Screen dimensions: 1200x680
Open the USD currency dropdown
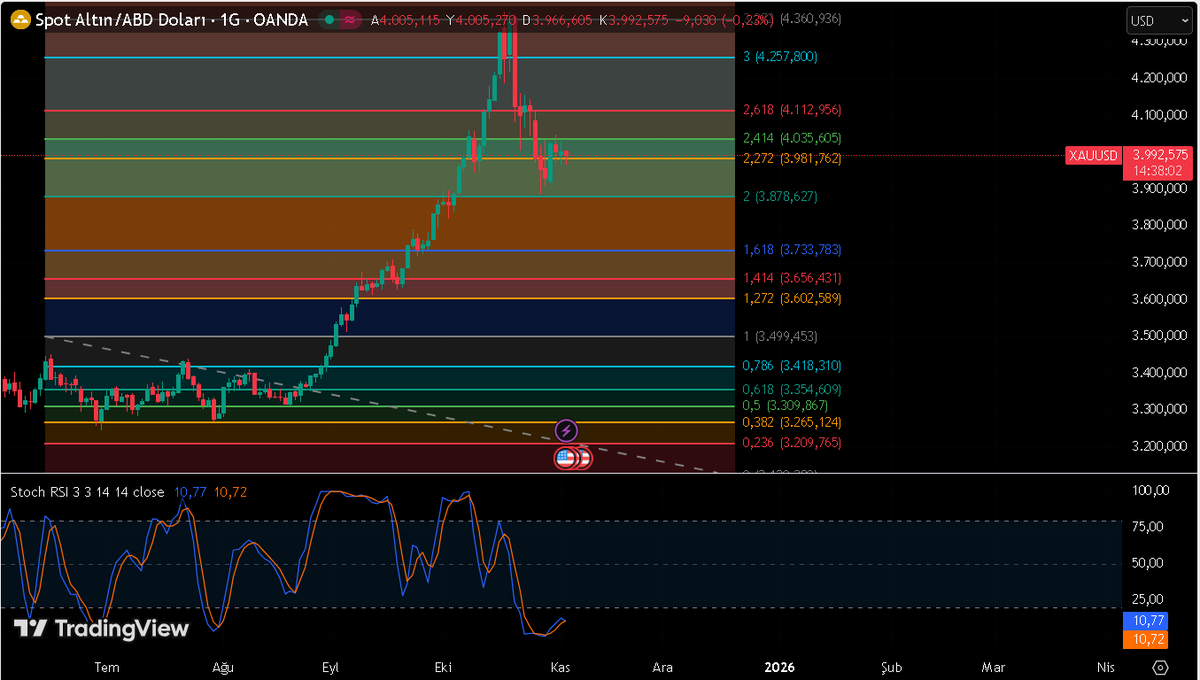(1158, 20)
